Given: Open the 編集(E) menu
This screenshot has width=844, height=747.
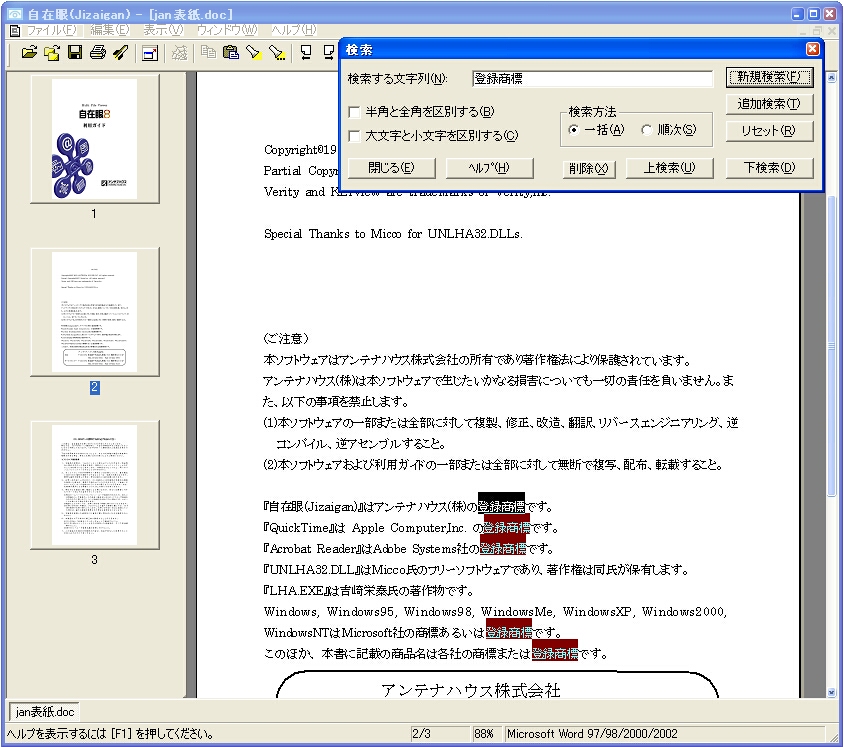Looking at the screenshot, I should pyautogui.click(x=110, y=30).
